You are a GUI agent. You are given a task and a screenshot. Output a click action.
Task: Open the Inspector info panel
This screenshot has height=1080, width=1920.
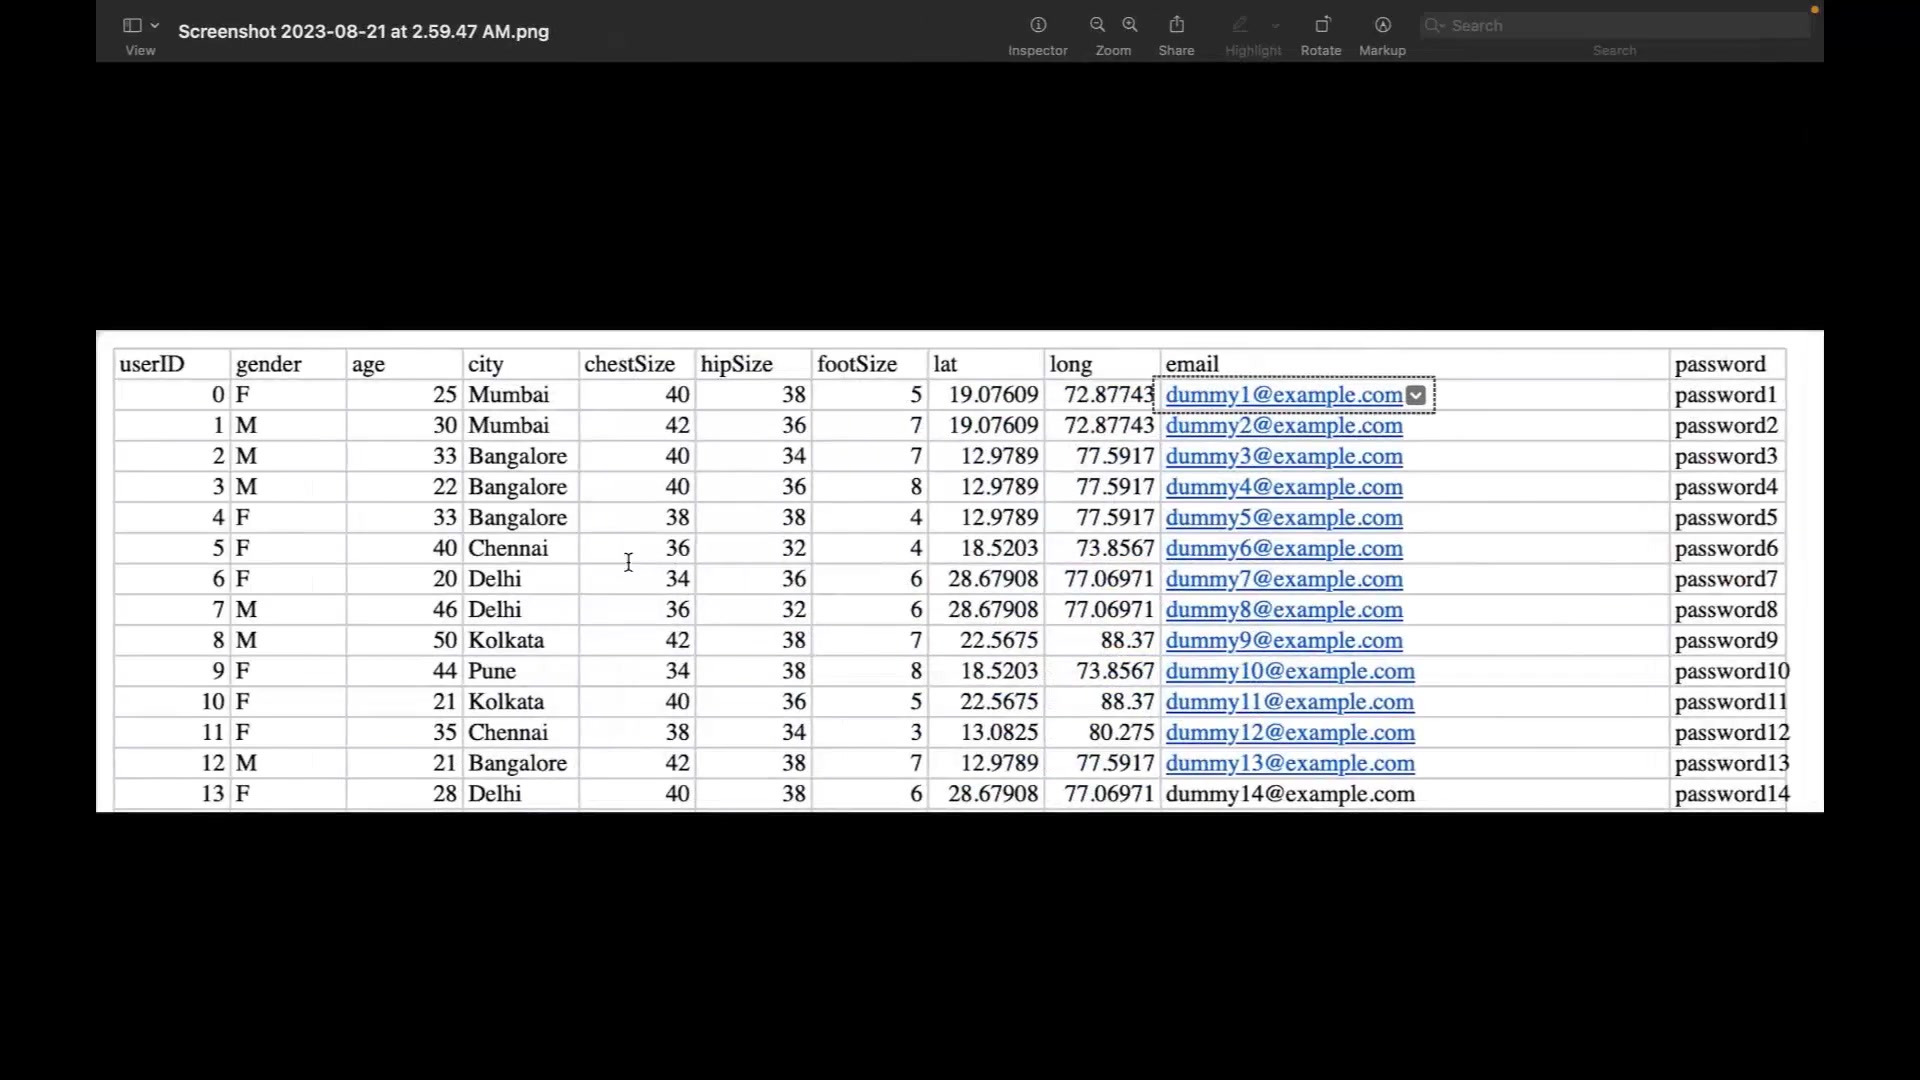click(1038, 25)
